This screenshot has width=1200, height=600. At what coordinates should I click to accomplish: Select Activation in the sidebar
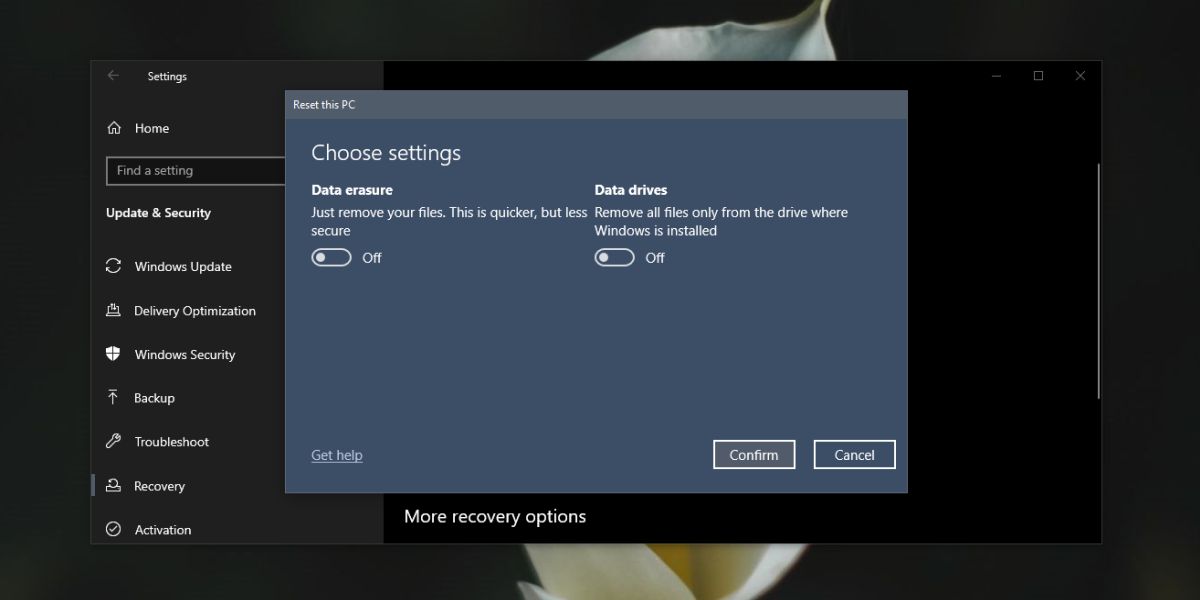[163, 530]
